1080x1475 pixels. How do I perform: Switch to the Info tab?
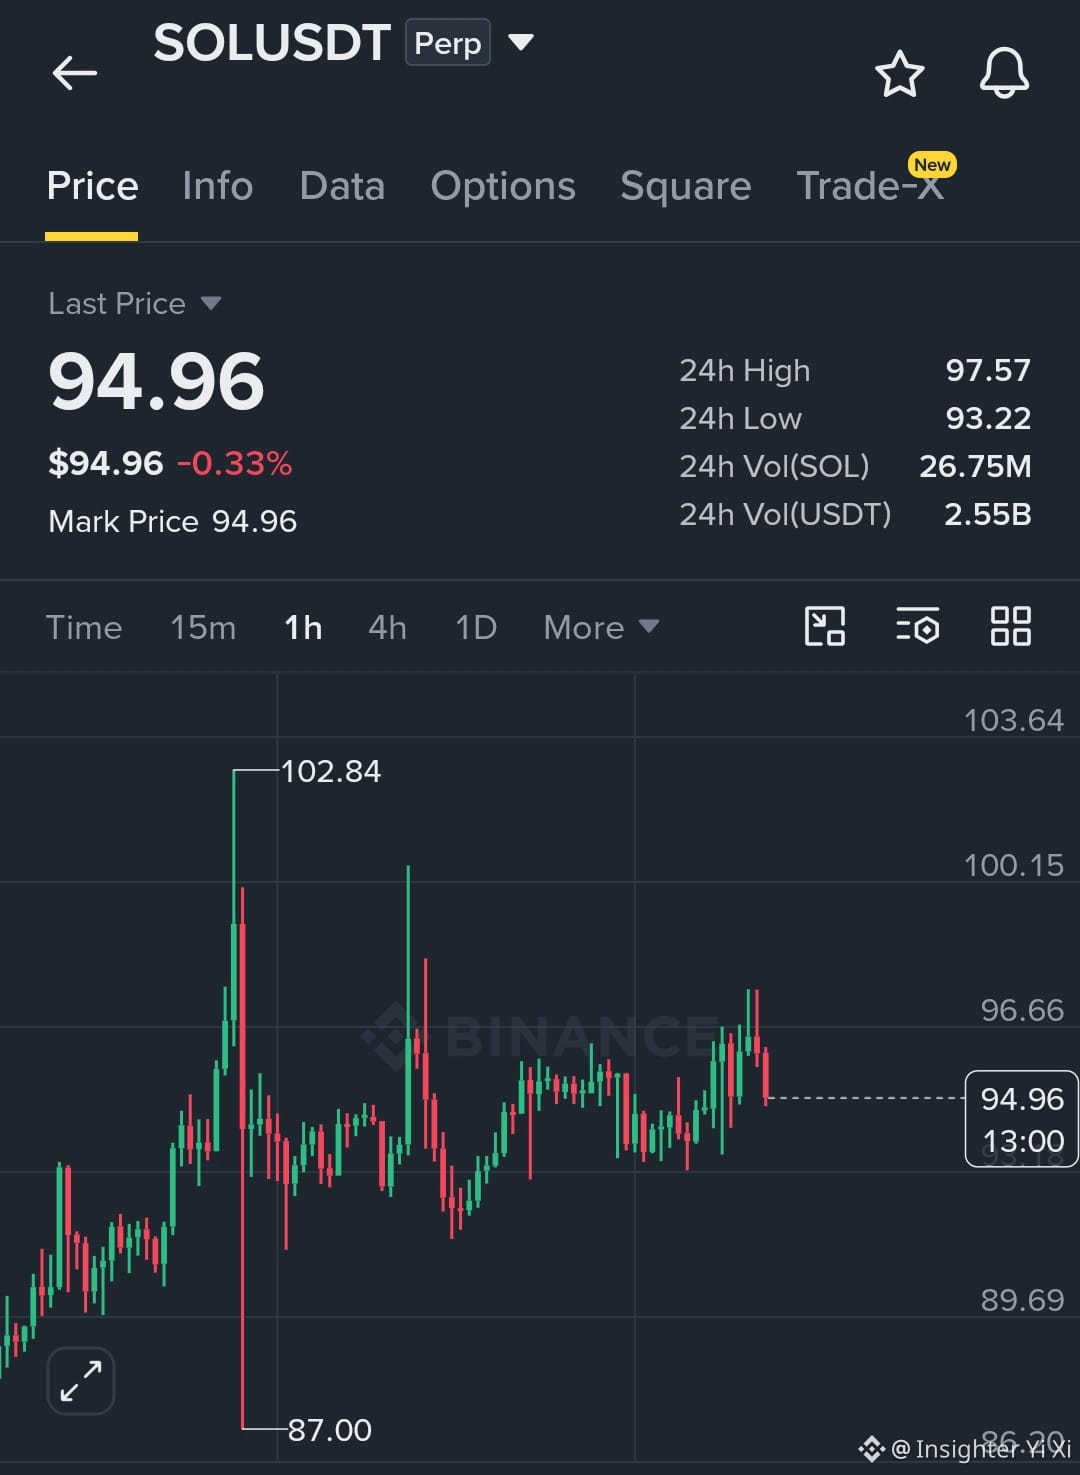[218, 186]
